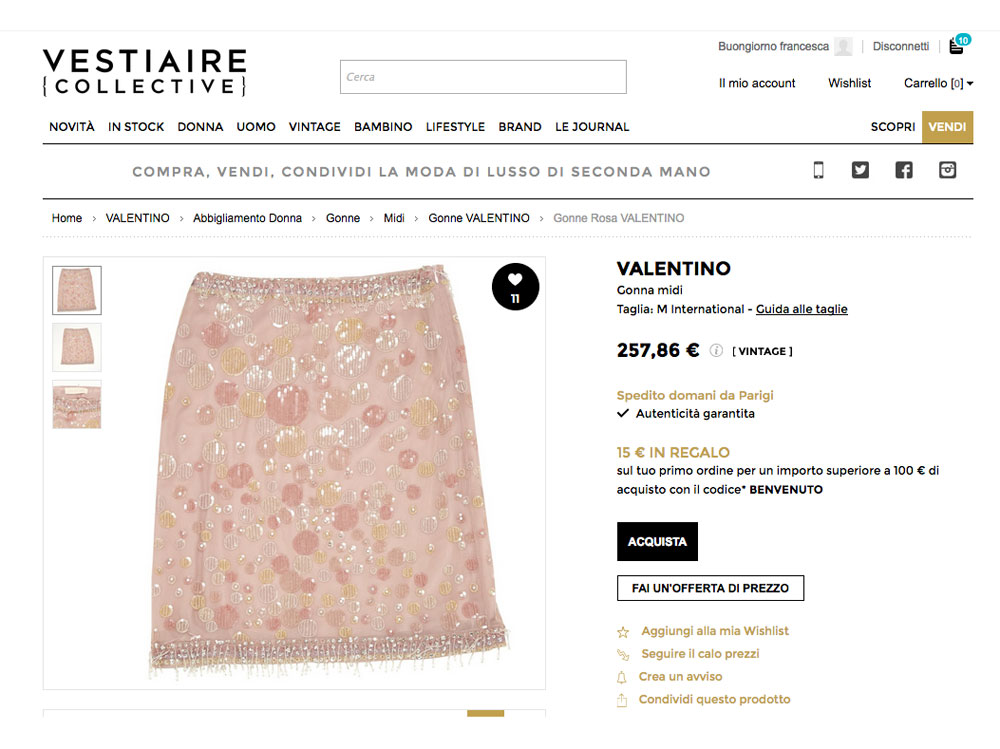Open LE JOURNAL menu item
This screenshot has width=1000, height=749.
pos(592,127)
